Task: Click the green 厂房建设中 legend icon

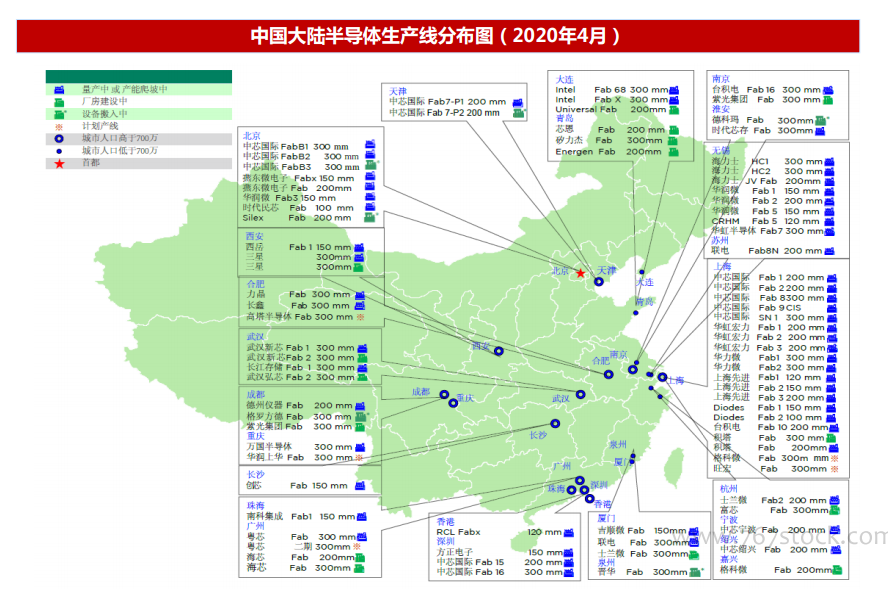Action: click(59, 102)
